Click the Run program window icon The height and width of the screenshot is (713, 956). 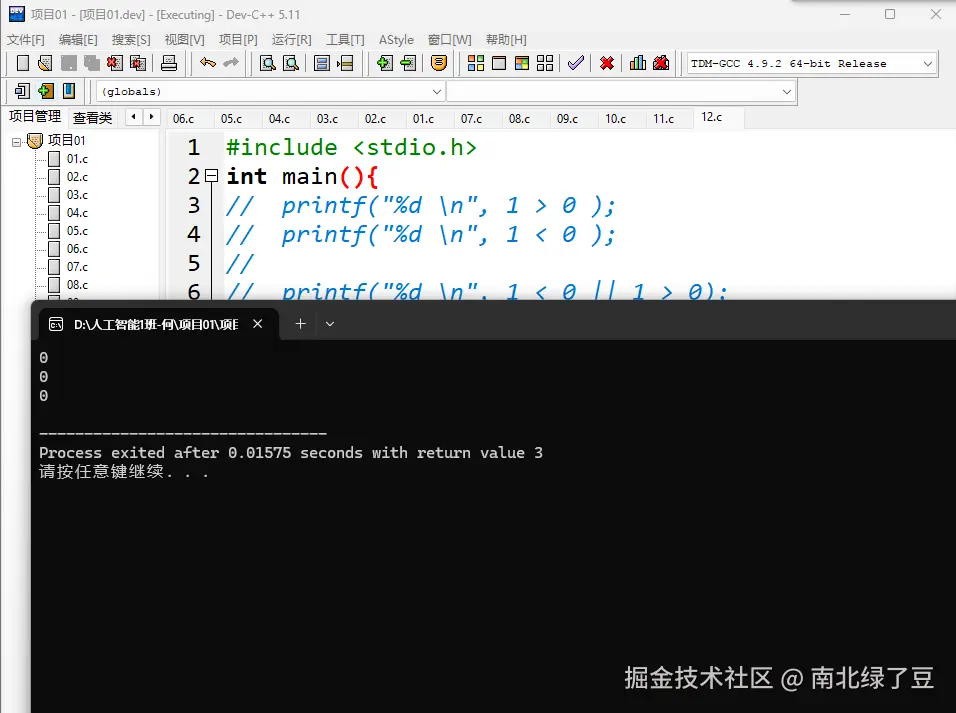click(x=499, y=63)
